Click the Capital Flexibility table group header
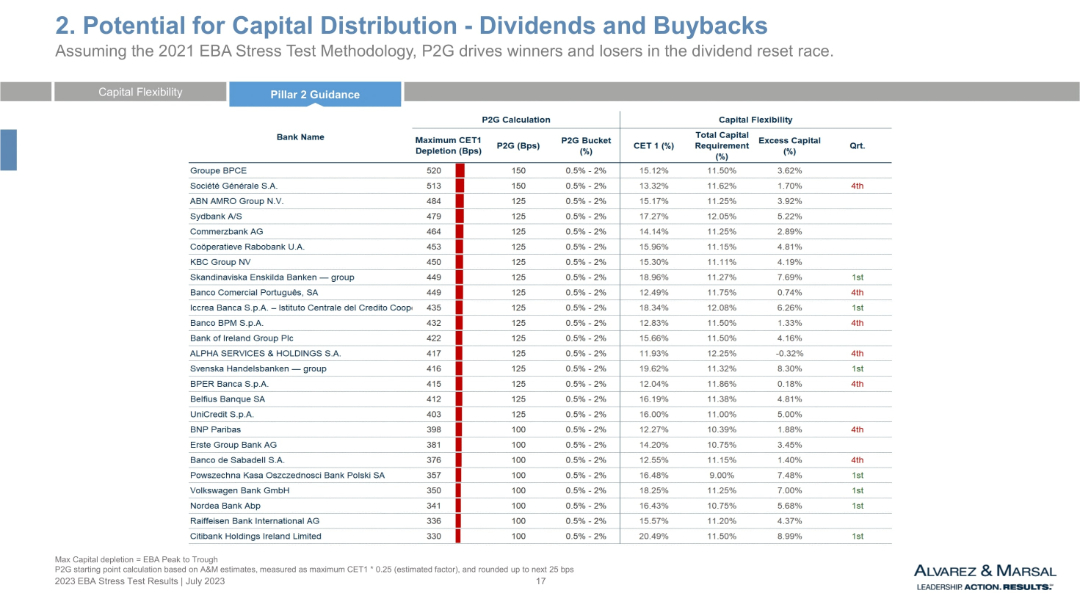1080x607 pixels. click(x=755, y=120)
